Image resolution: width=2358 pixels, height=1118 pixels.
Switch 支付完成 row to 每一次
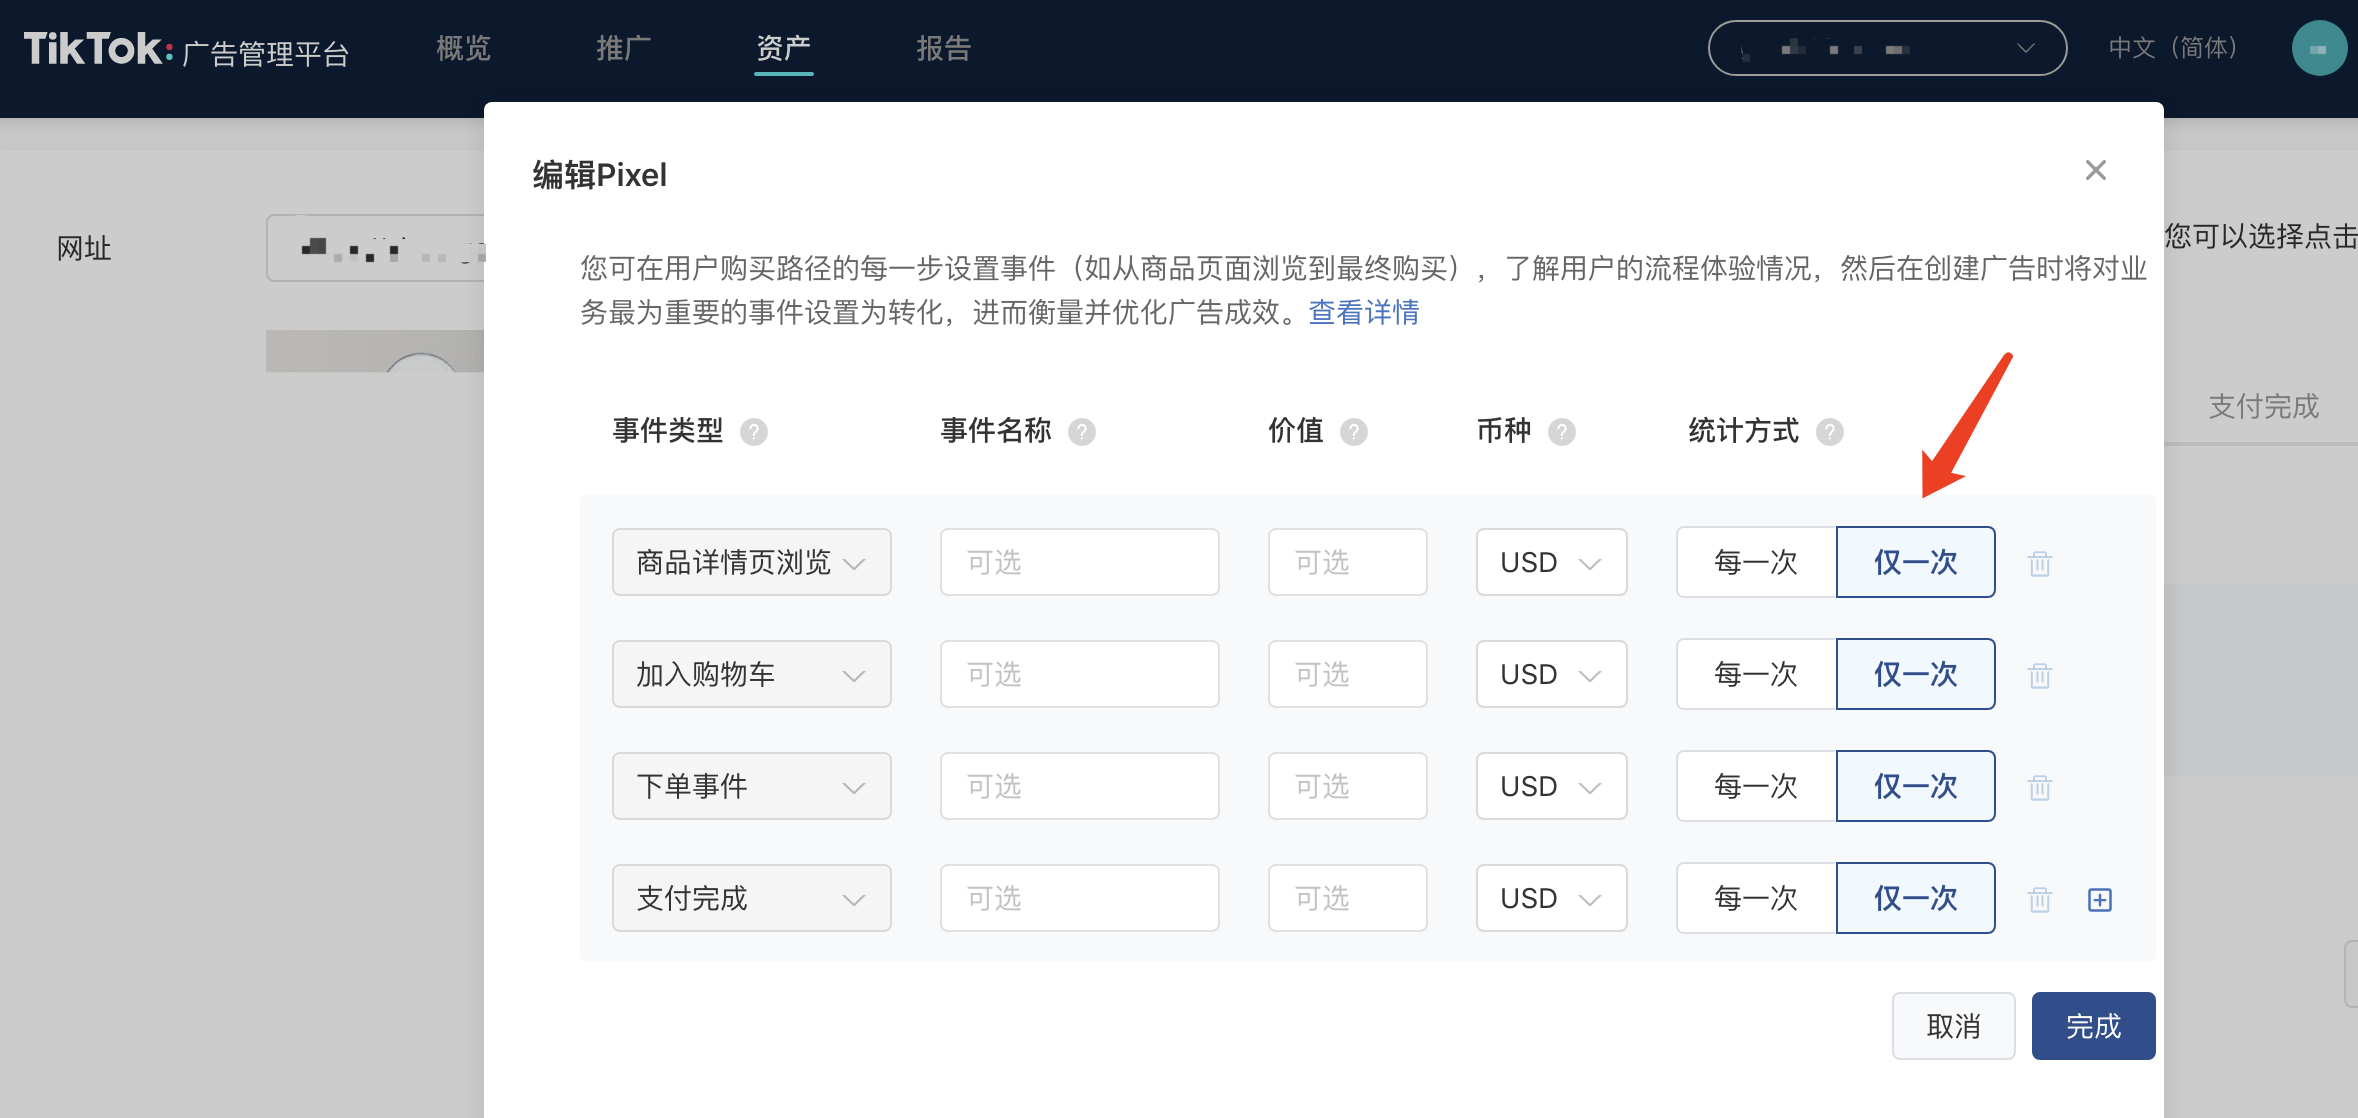[1756, 898]
